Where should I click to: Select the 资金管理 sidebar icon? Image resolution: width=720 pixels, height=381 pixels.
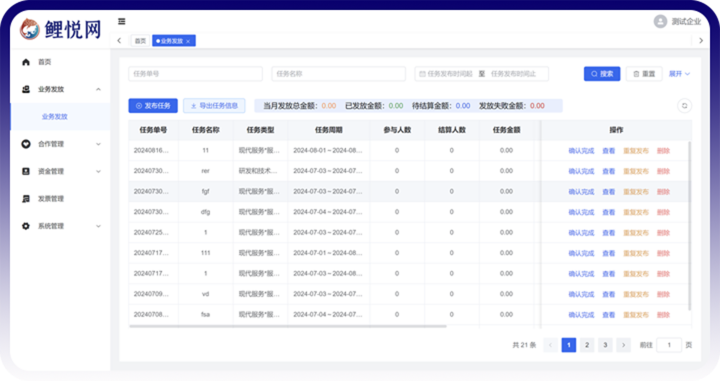(26, 171)
